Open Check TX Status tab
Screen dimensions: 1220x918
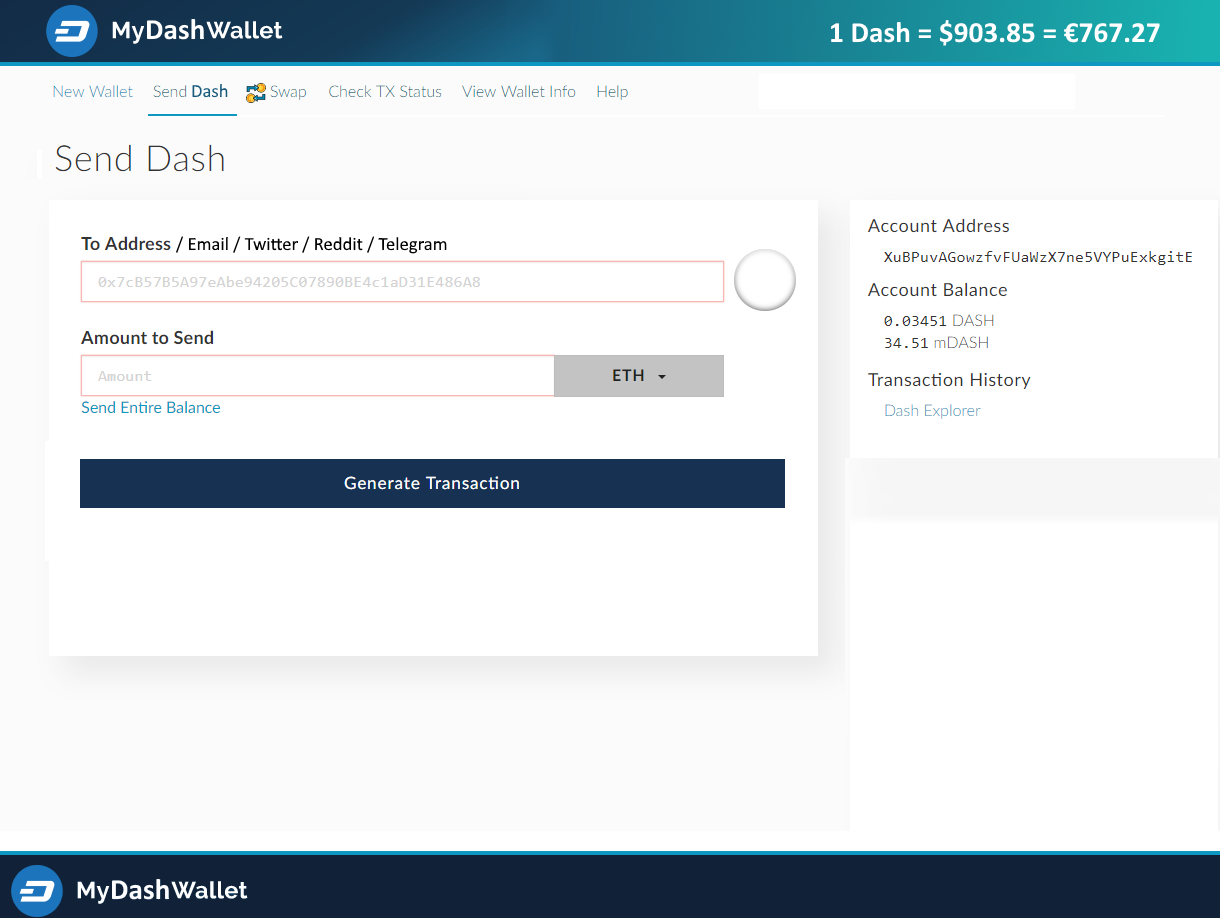tap(385, 92)
